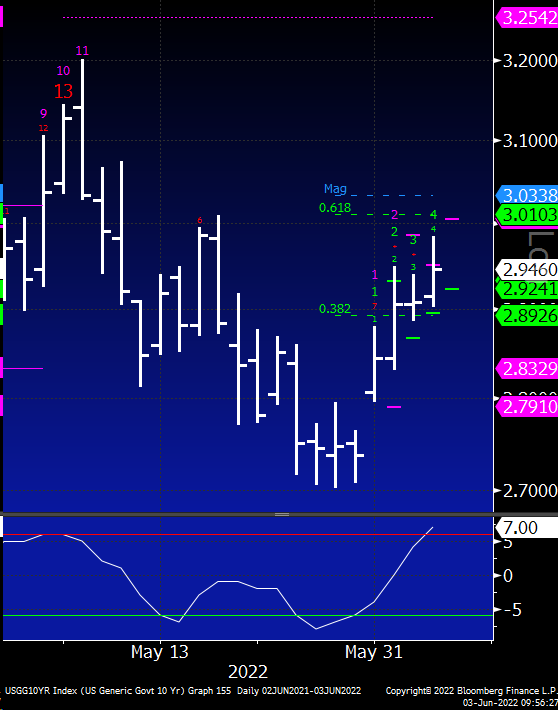
Task: Select the red overbought line in the oscillator
Action: point(248,535)
